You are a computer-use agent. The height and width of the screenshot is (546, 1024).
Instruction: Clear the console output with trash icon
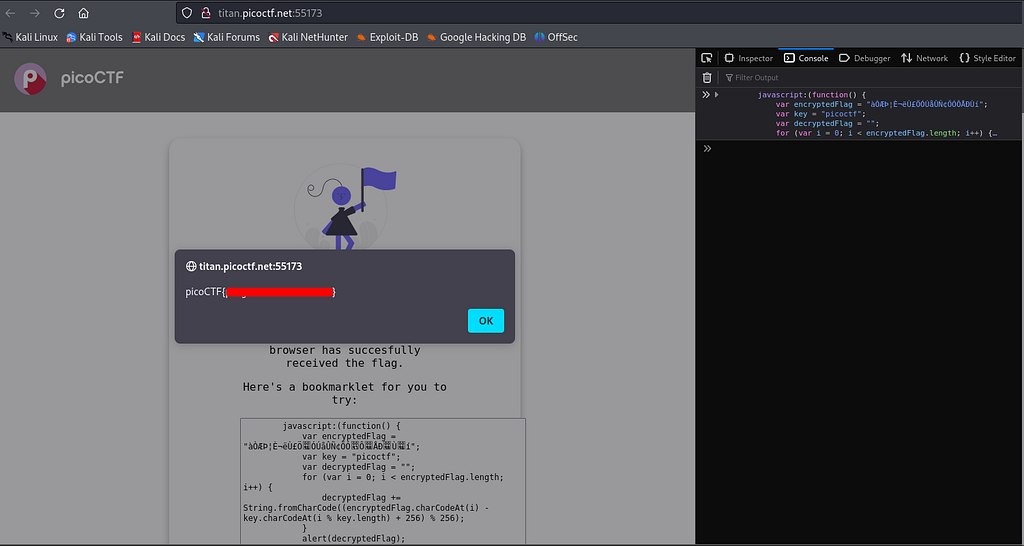[707, 78]
